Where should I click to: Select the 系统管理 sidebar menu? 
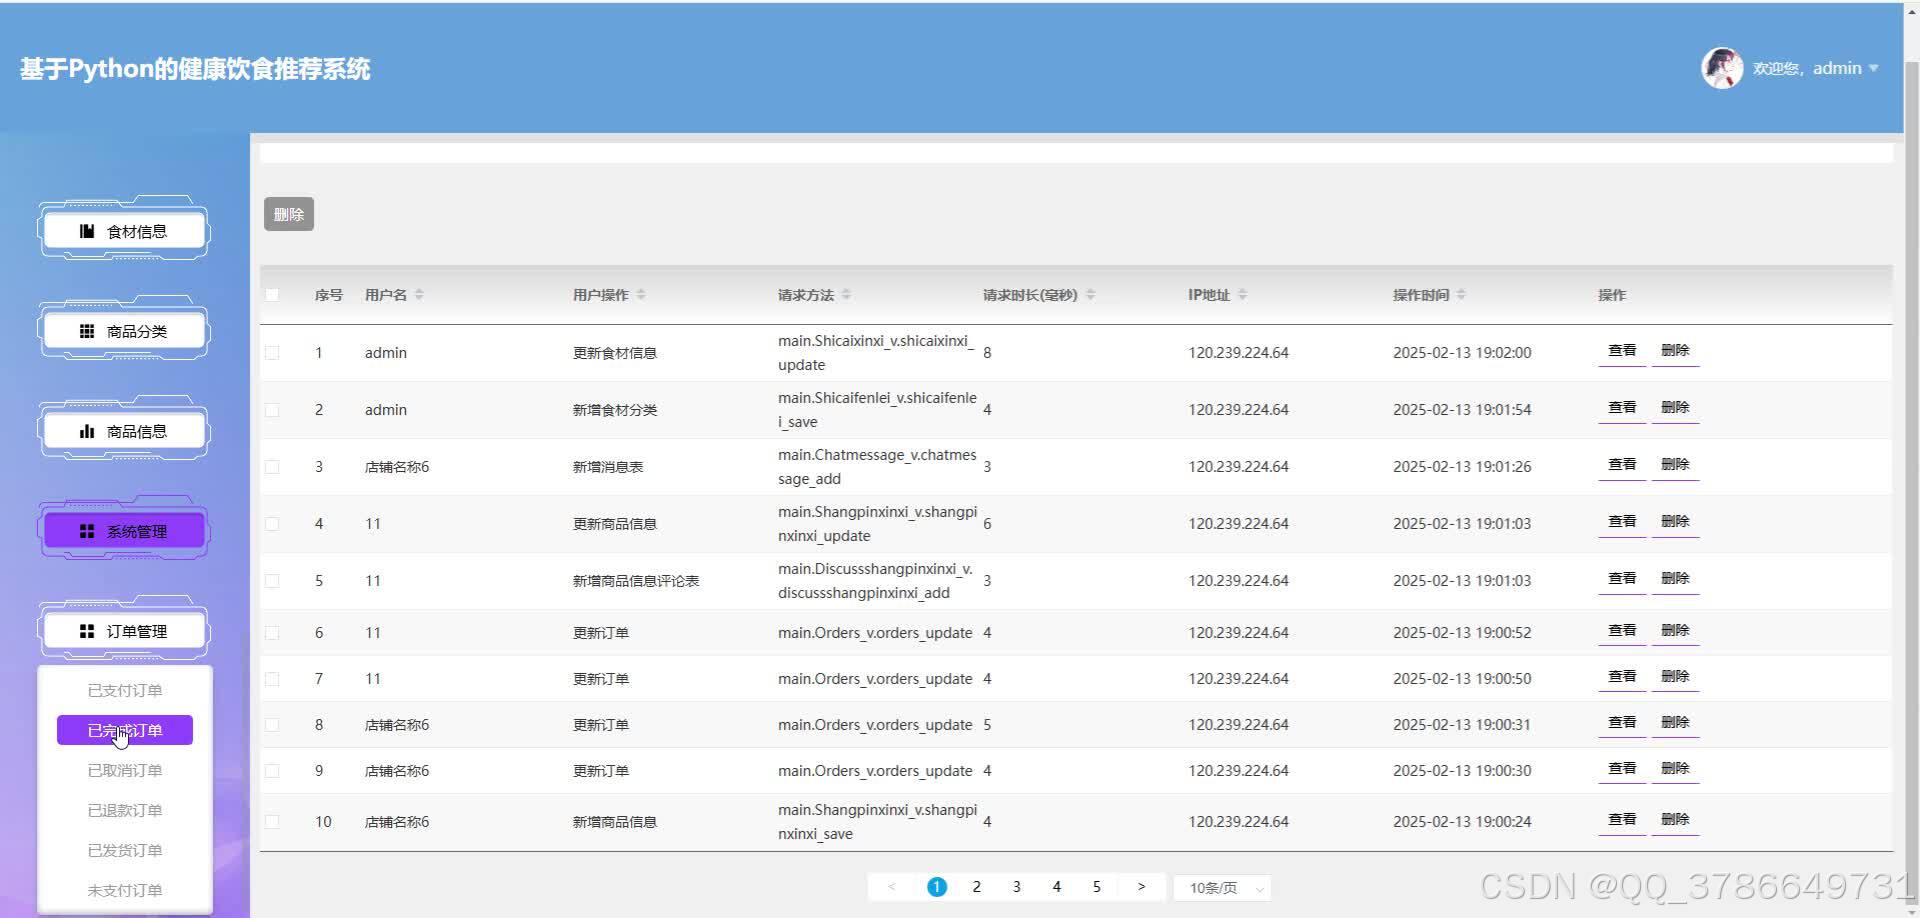coord(124,531)
